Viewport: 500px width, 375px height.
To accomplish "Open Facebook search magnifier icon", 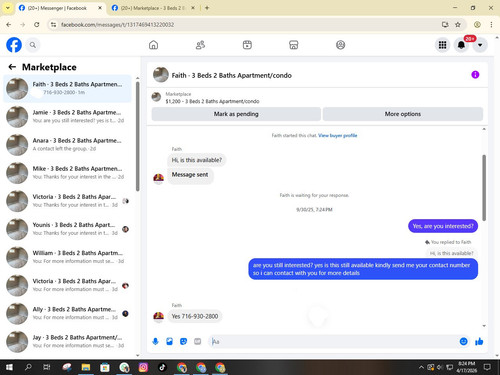I will pos(33,45).
